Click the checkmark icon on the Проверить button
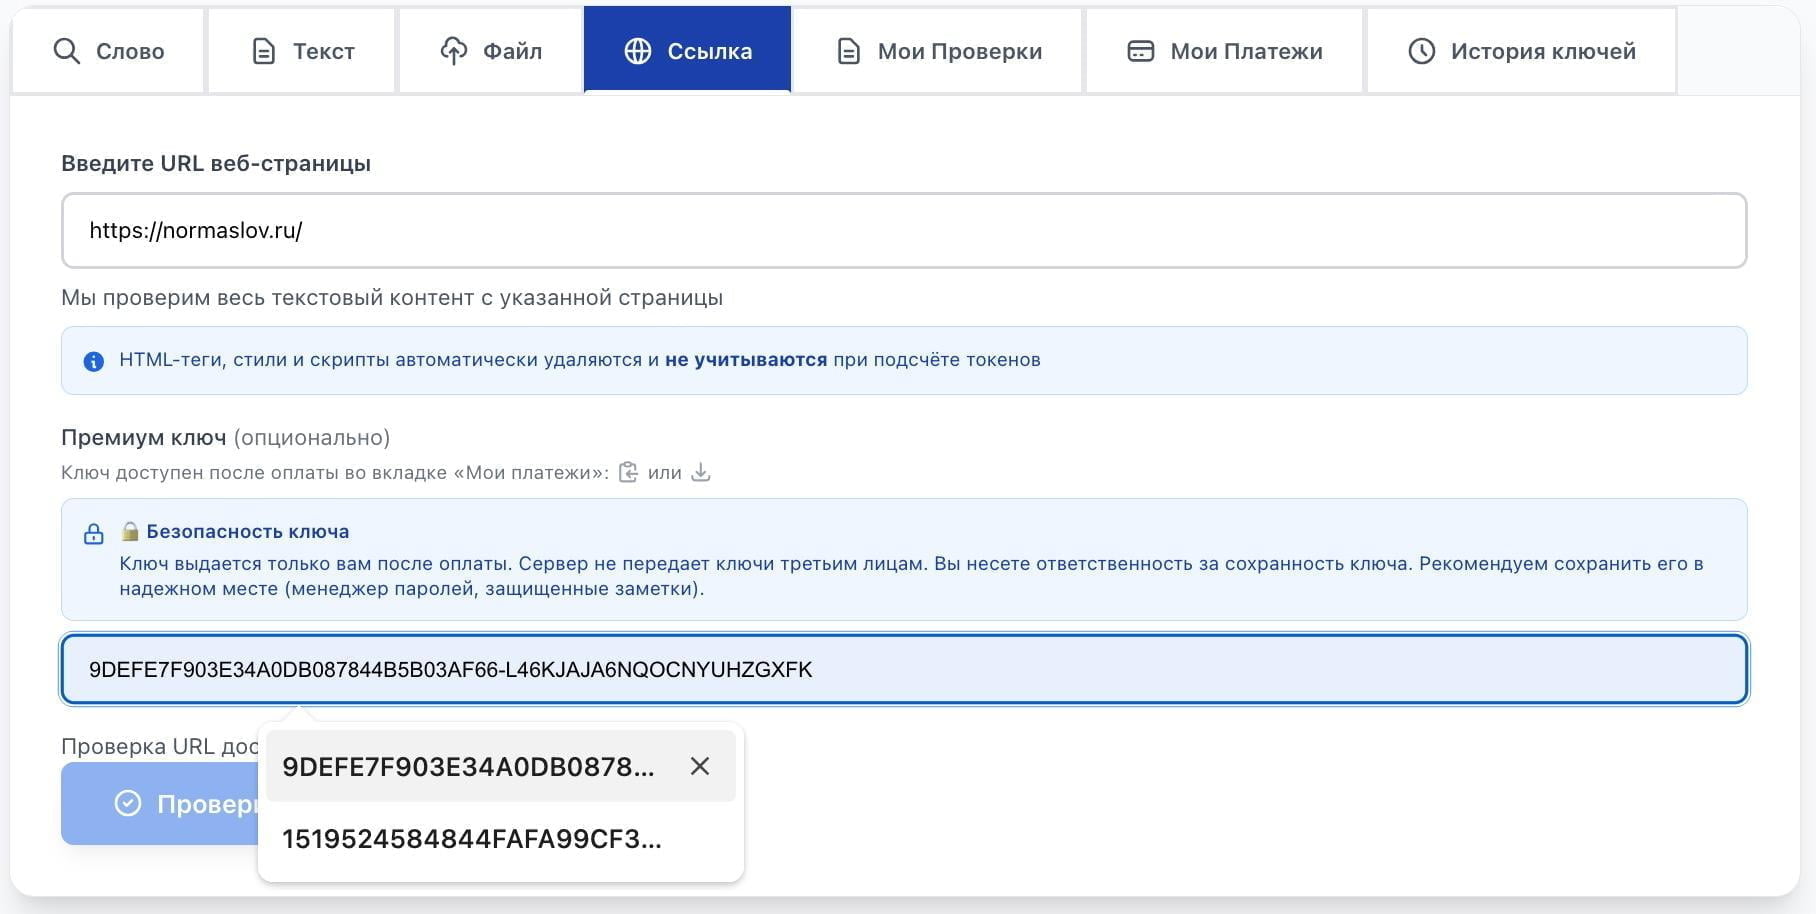The height and width of the screenshot is (914, 1816). point(126,803)
